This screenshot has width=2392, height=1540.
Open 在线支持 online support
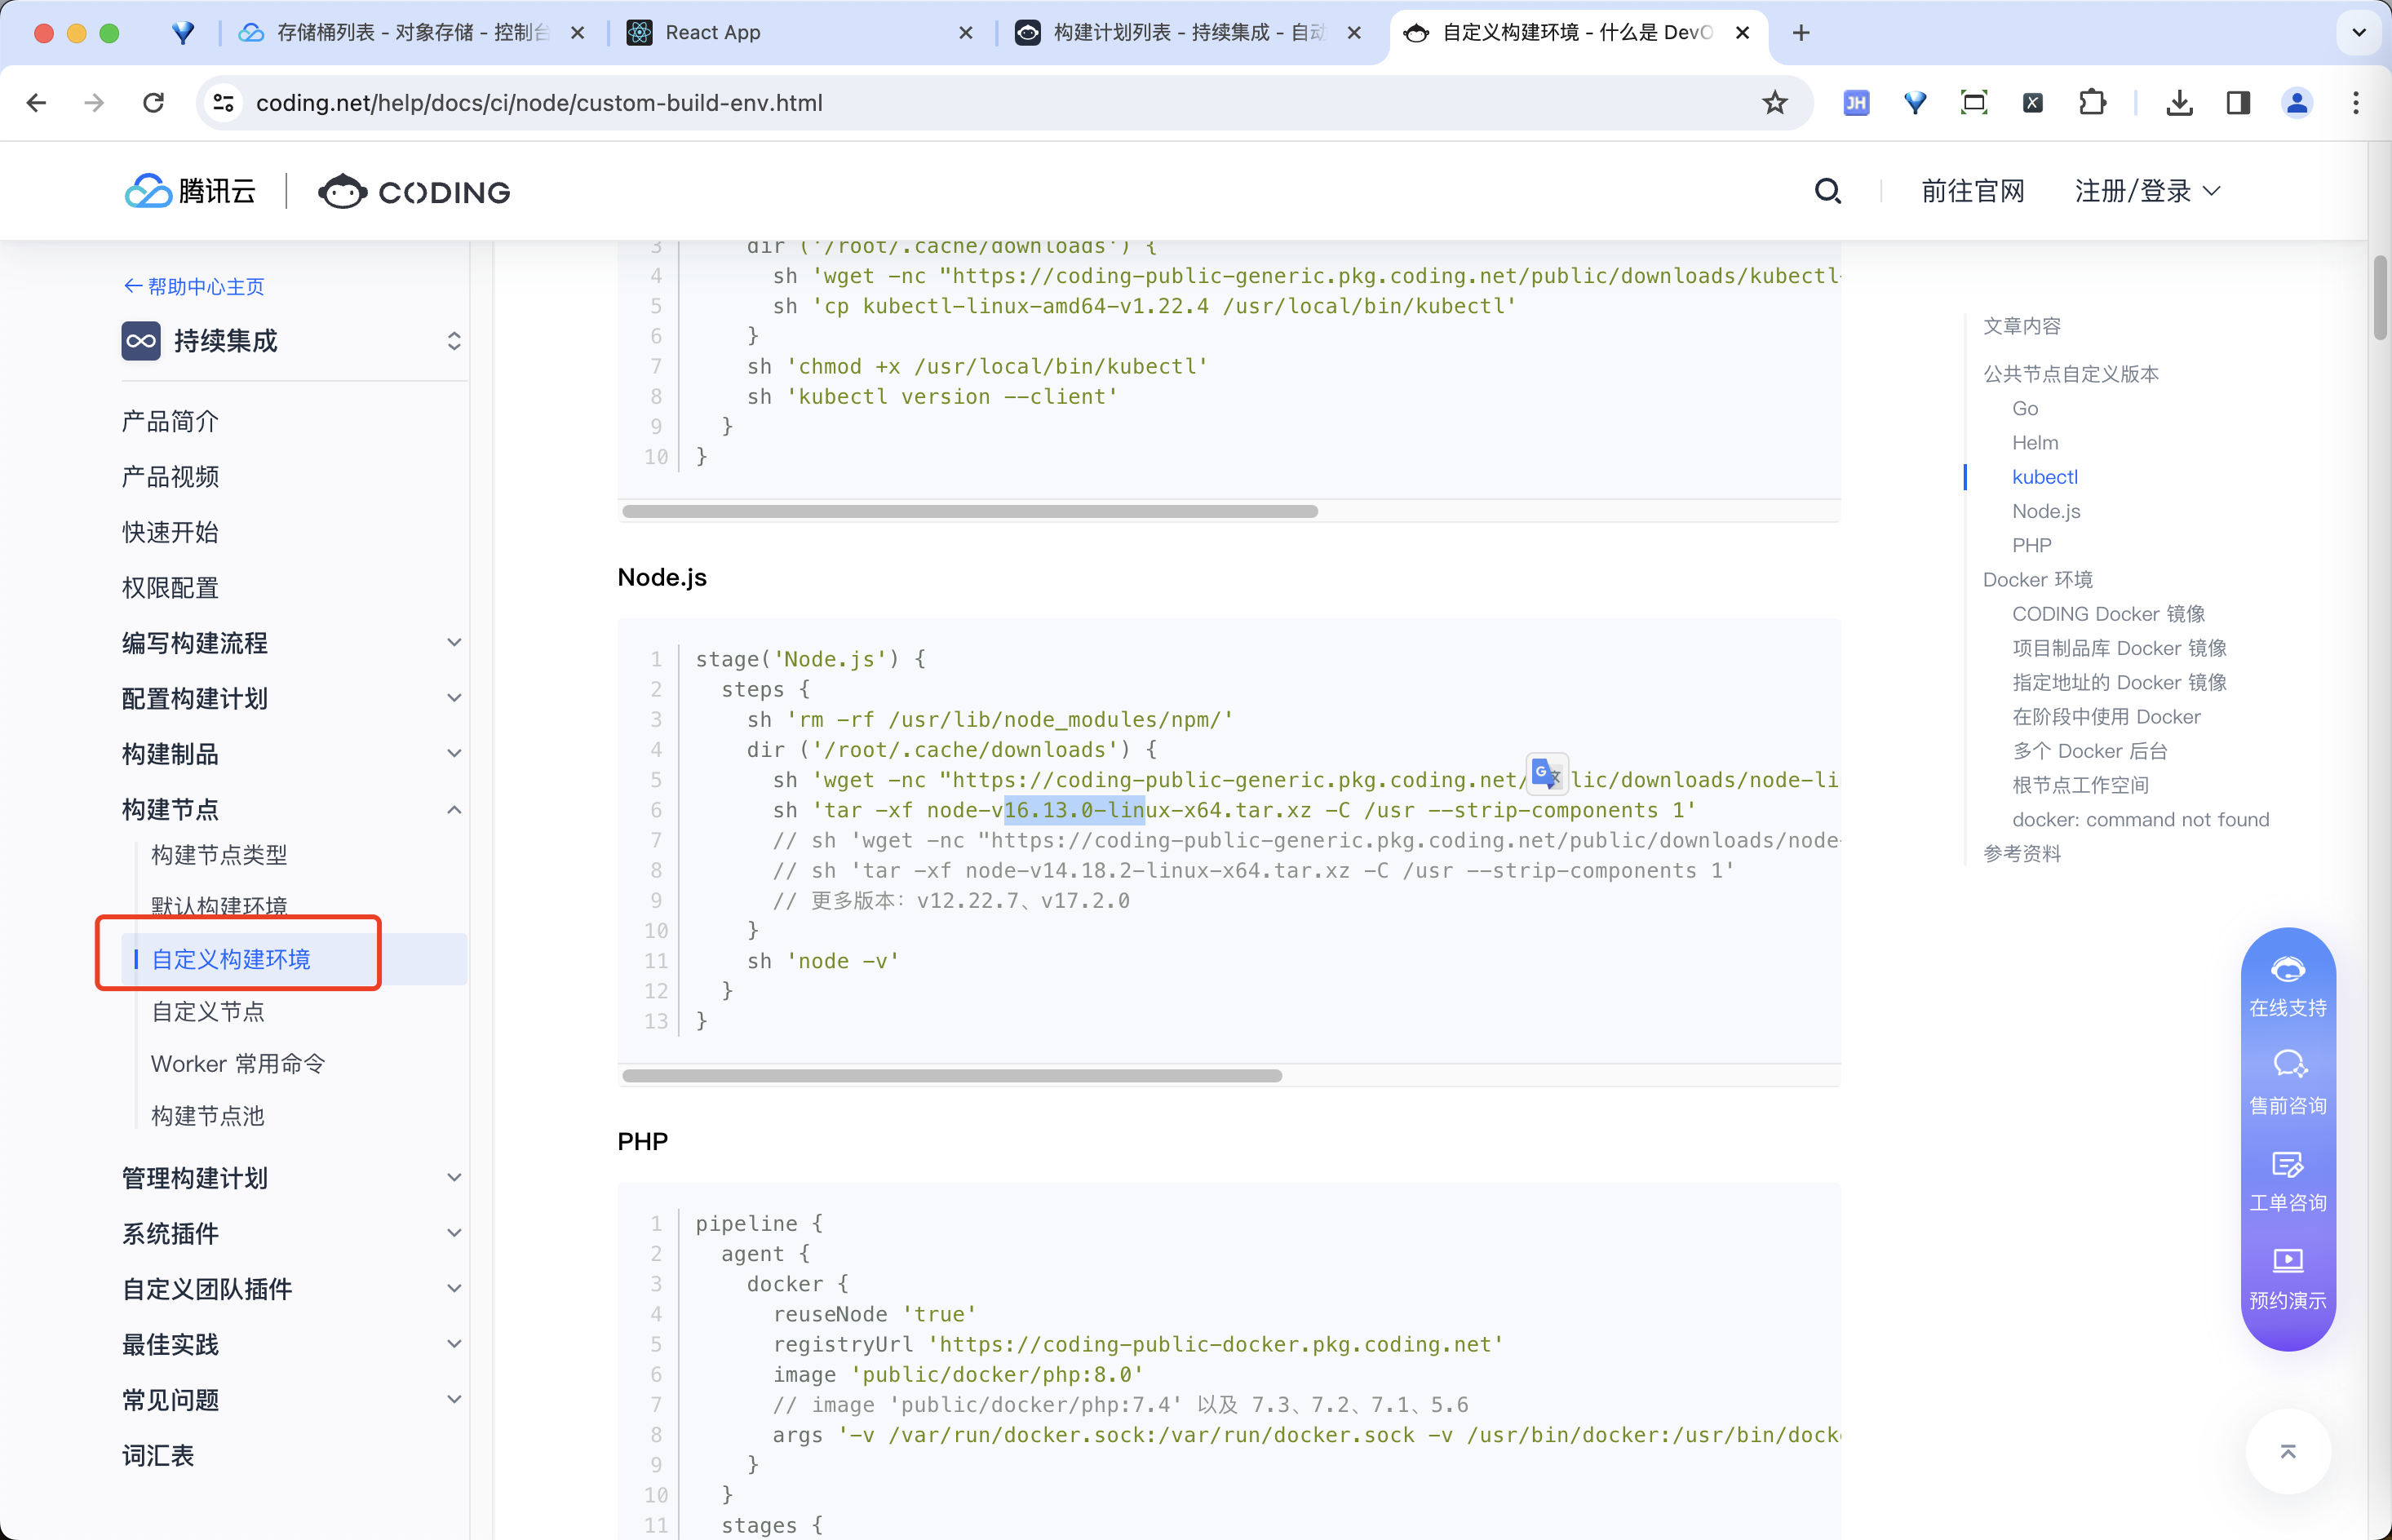tap(2288, 986)
